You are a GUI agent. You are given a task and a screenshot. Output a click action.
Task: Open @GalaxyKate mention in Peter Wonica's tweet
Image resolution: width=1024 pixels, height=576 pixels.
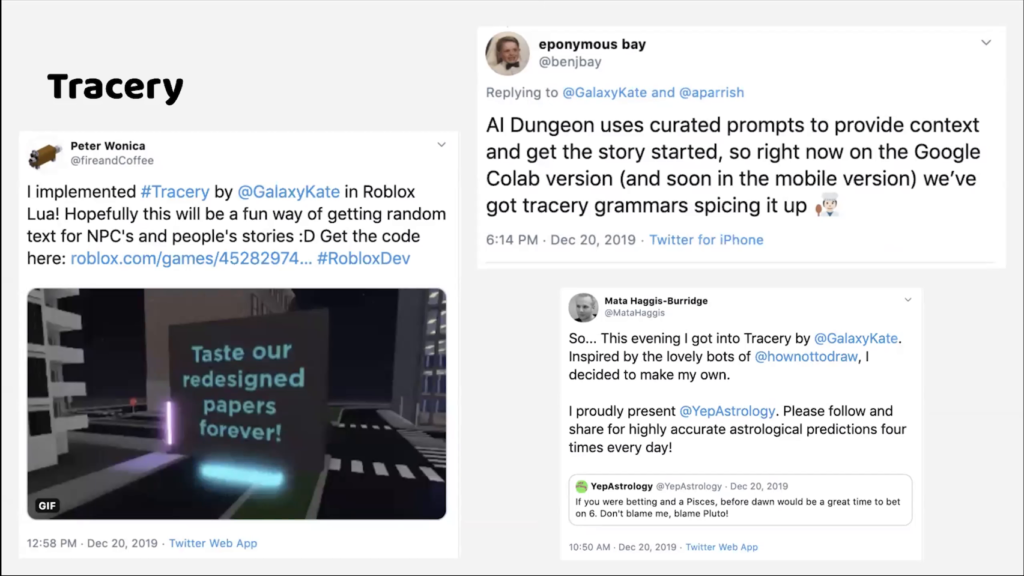[289, 192]
